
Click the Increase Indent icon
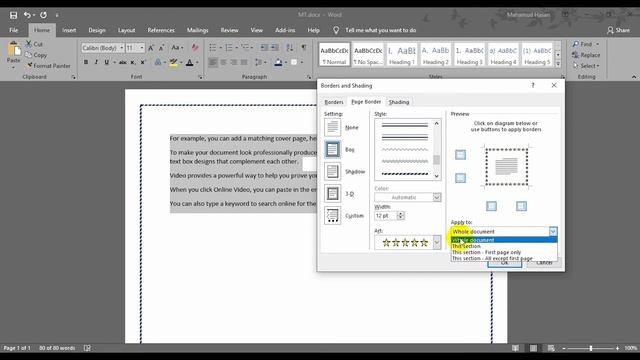coord(275,48)
